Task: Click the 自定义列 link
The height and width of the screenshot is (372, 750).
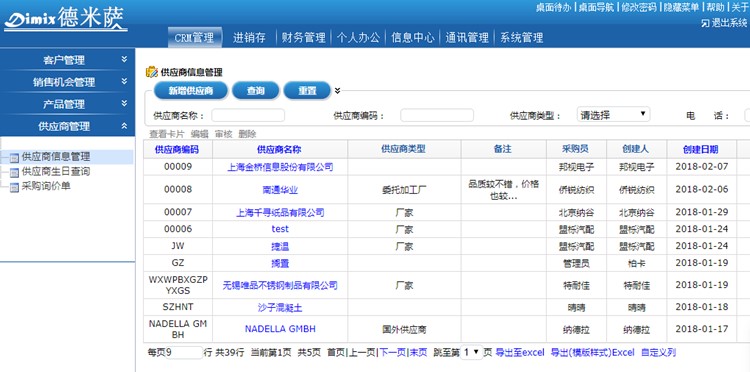Action: (658, 352)
